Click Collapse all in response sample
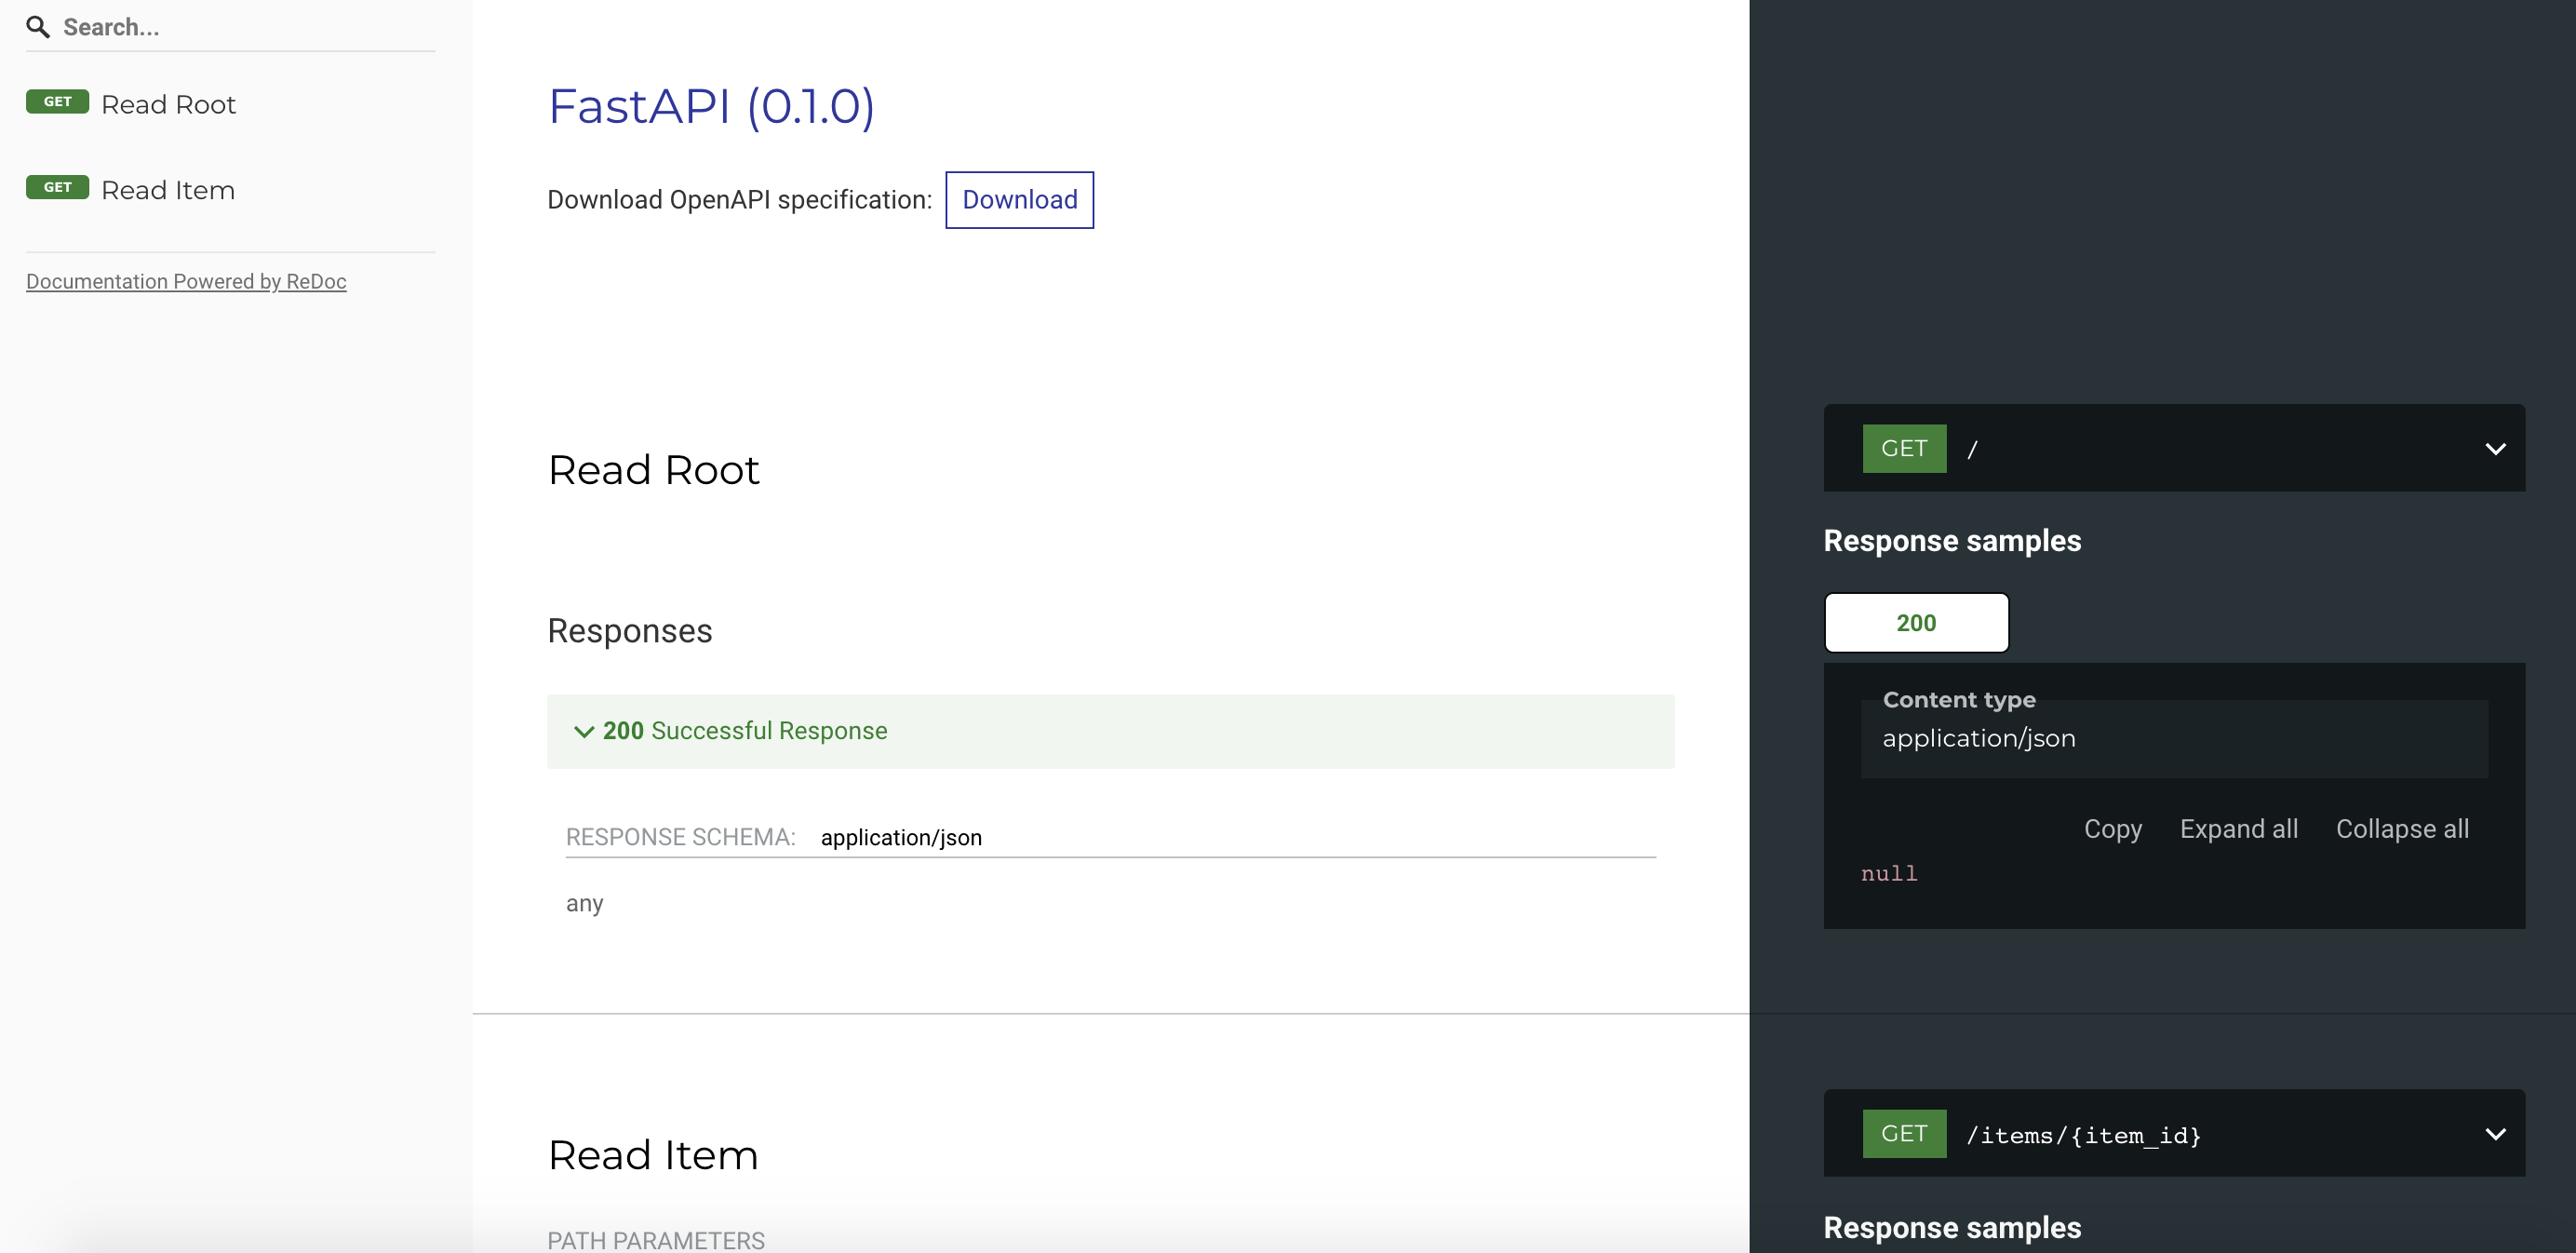2576x1253 pixels. (x=2401, y=829)
